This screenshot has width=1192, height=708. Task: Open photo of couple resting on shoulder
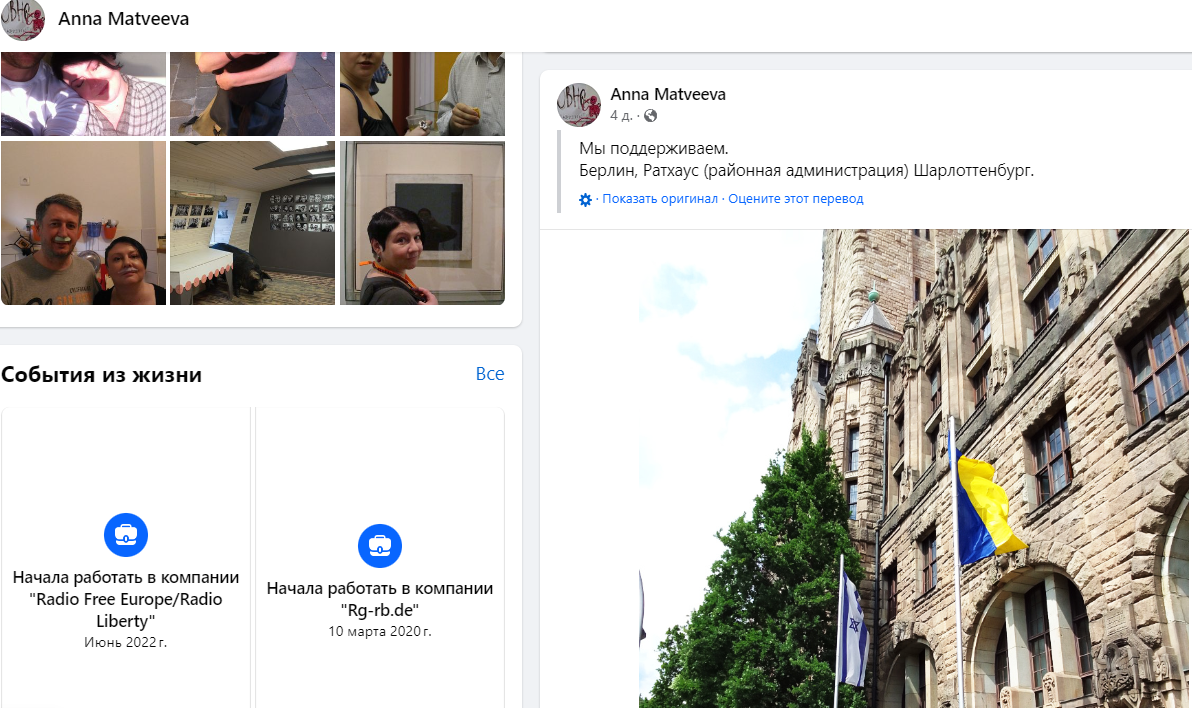pyautogui.click(x=84, y=94)
